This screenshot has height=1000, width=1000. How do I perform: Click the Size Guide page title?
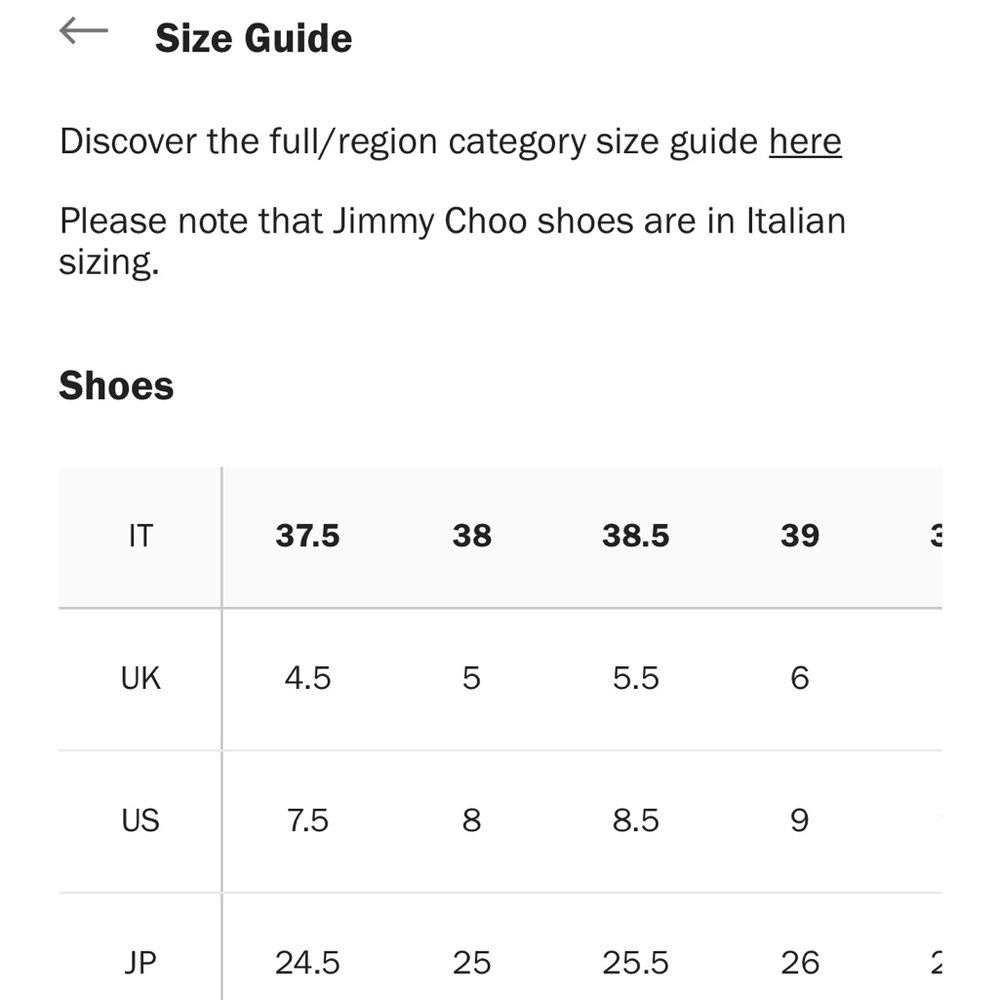tap(253, 38)
